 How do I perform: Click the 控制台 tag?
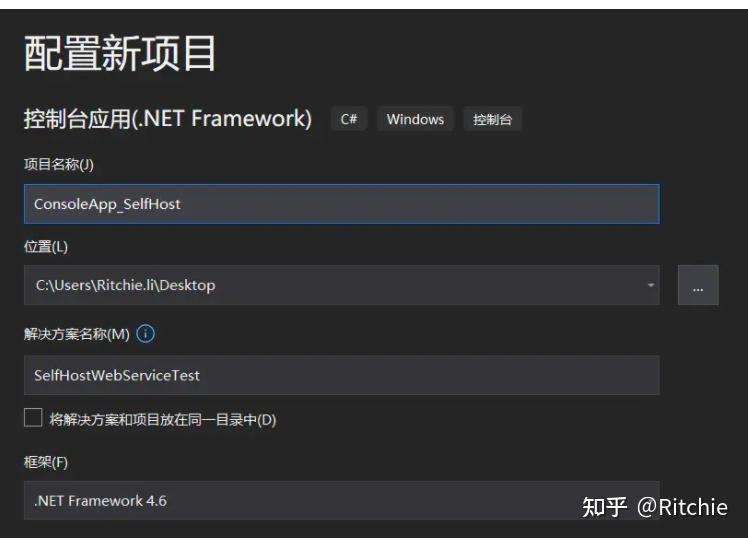click(x=492, y=119)
